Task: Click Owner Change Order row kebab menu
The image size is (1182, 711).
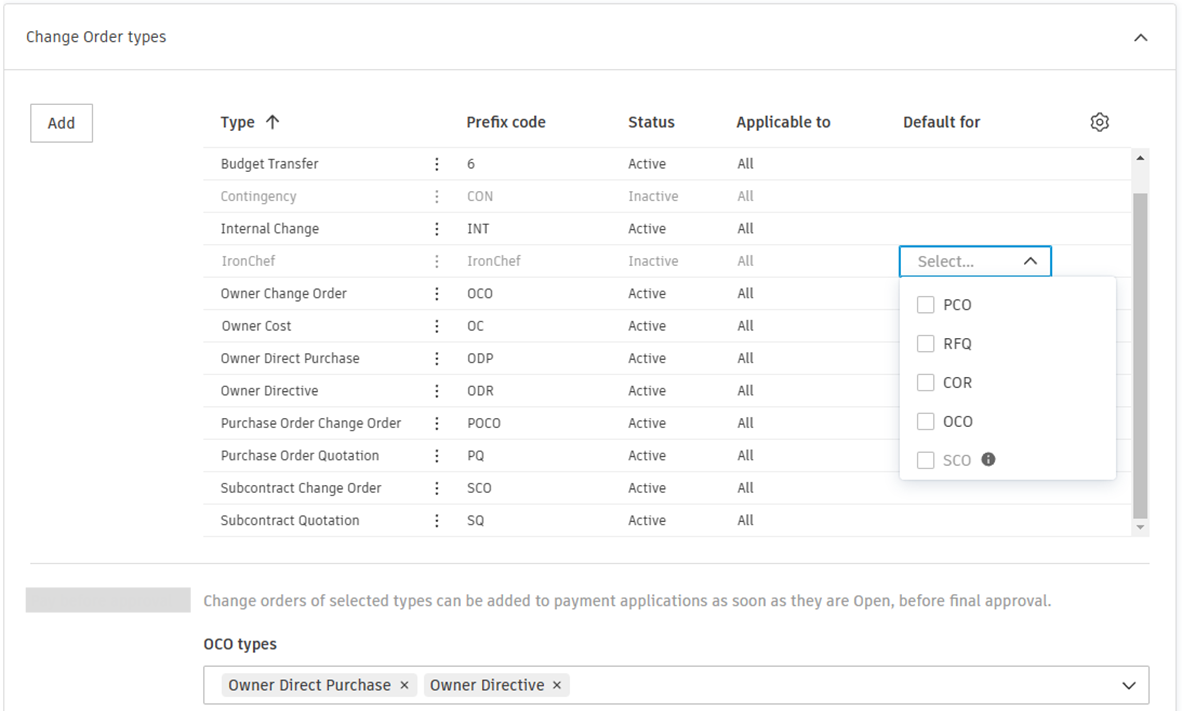Action: click(x=437, y=294)
